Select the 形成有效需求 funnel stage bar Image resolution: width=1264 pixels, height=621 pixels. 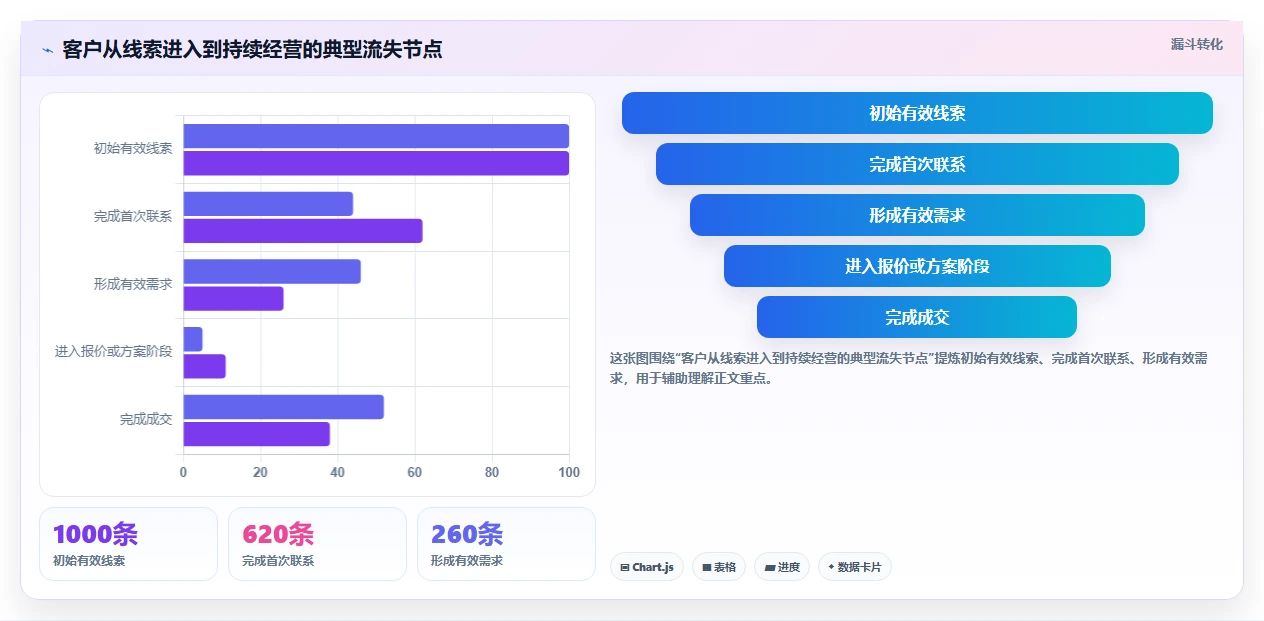pos(917,215)
